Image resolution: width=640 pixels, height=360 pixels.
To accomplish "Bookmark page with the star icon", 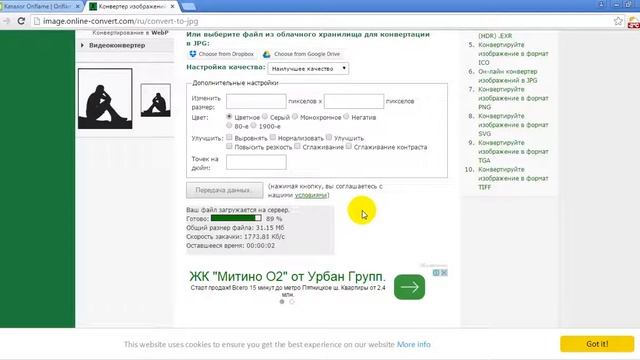I will click(x=618, y=21).
